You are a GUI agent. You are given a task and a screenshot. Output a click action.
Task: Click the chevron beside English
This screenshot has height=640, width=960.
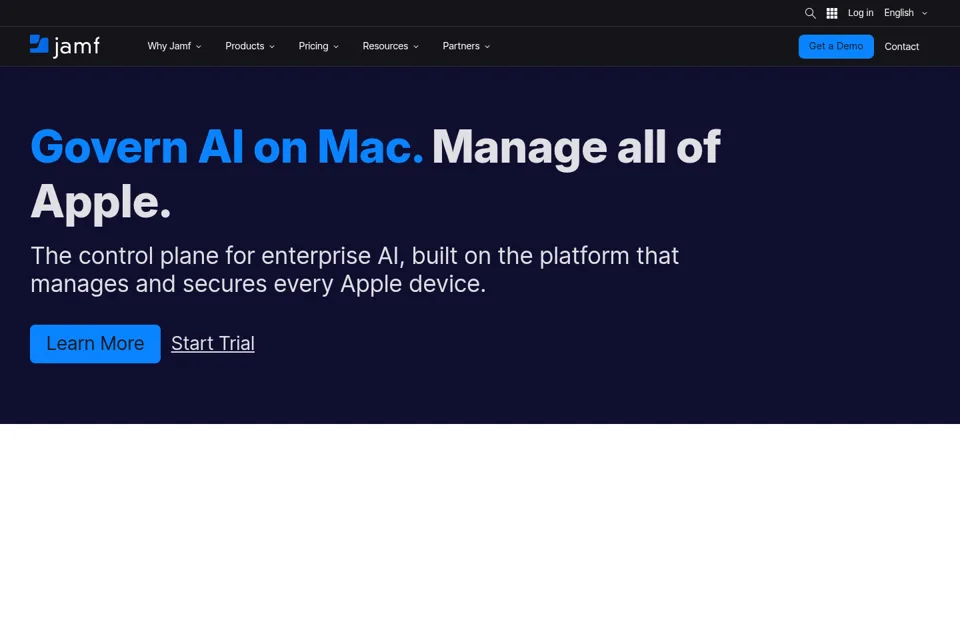tap(924, 13)
